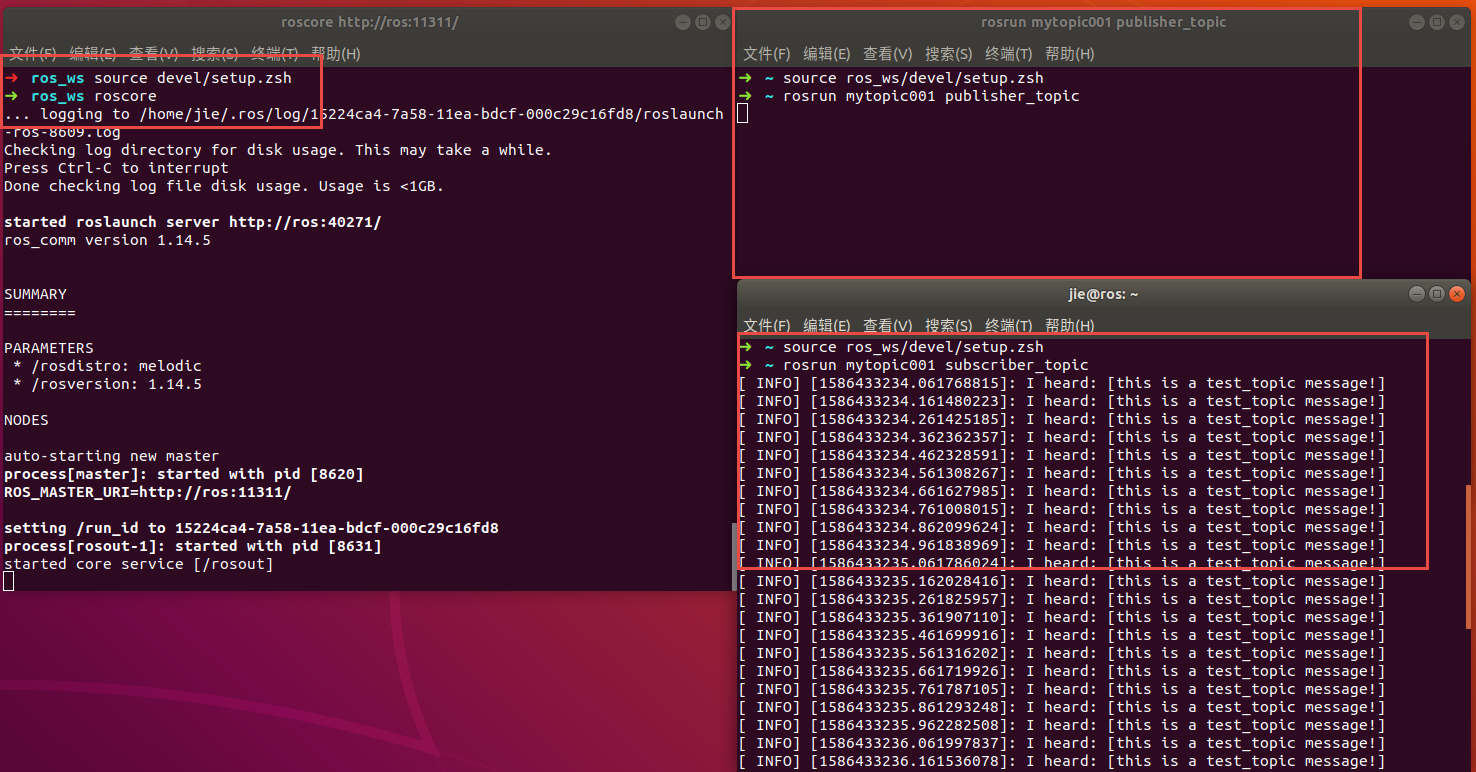Click log line with timestamp 1586433235.461699916
The image size is (1476, 772).
(x=1062, y=635)
